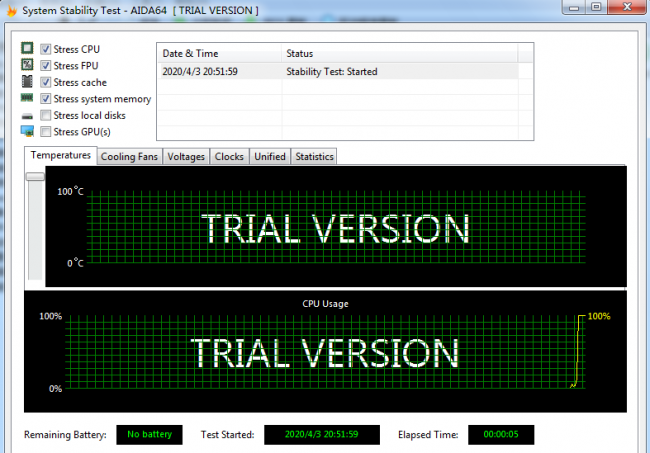Open the Unified tab
Screen dimensions: 650x453
tap(270, 157)
